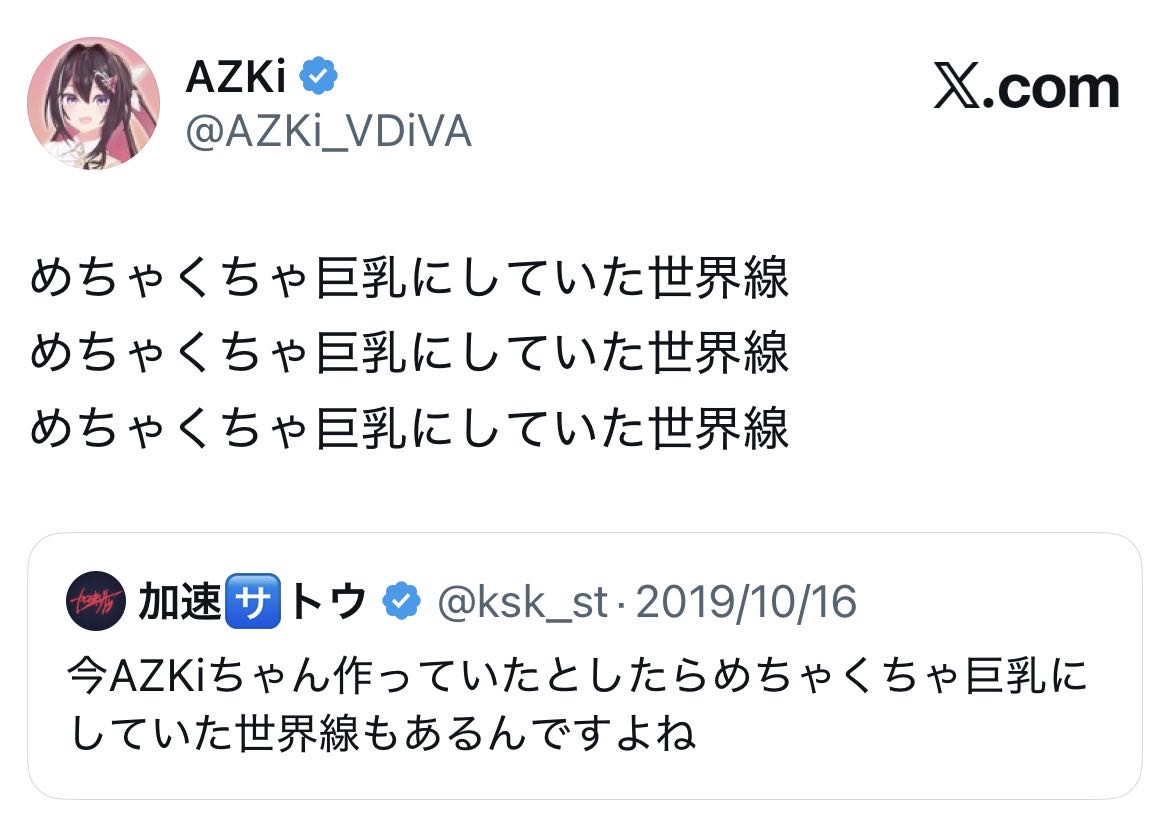Click "トウ" after the サ emoji
The image size is (1170, 818).
pos(326,602)
